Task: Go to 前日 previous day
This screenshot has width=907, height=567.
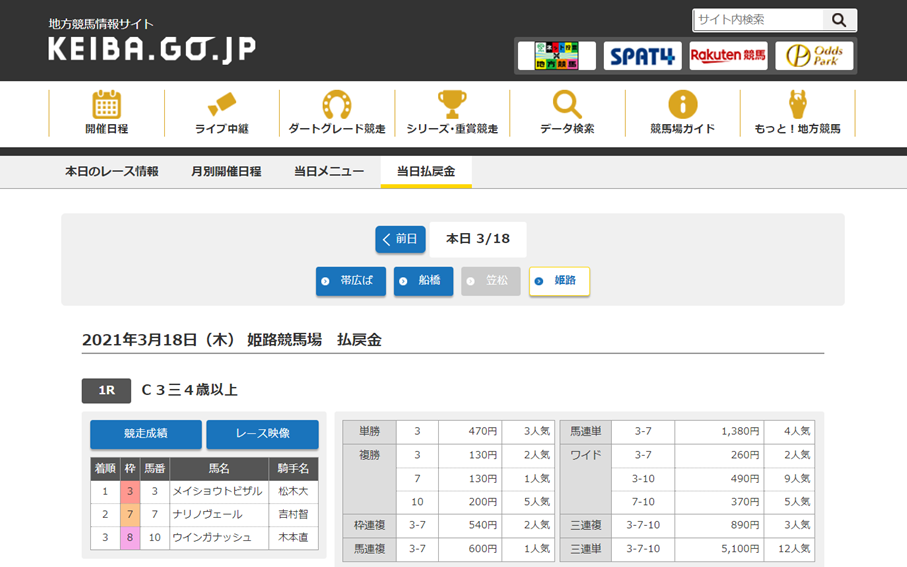Action: [400, 239]
